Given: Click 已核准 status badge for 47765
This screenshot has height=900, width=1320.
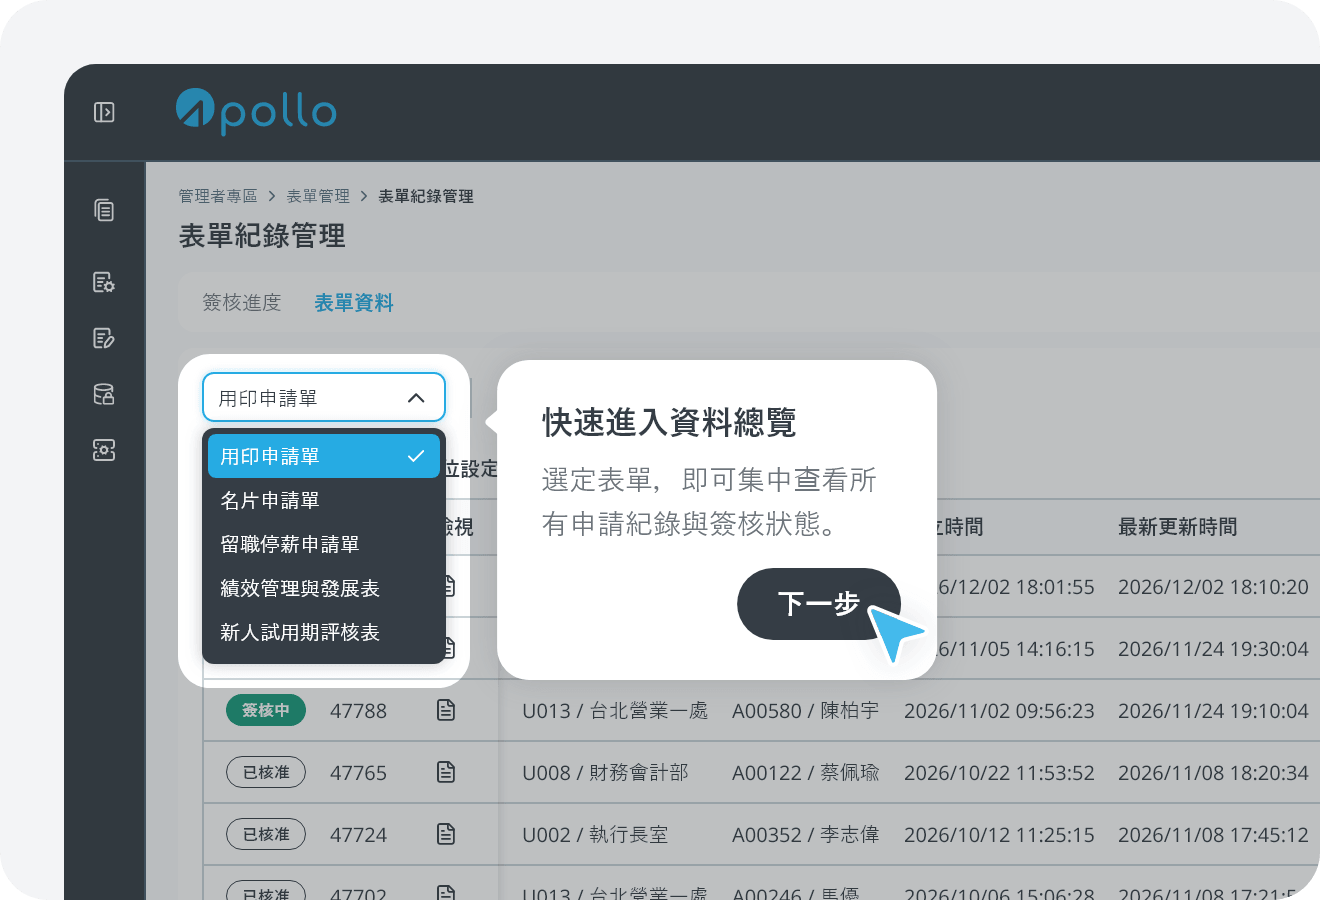Looking at the screenshot, I should point(266,772).
